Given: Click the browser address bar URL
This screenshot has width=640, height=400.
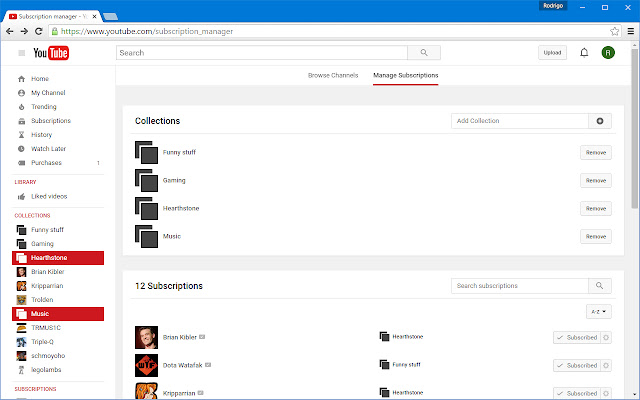Looking at the screenshot, I should (x=147, y=31).
